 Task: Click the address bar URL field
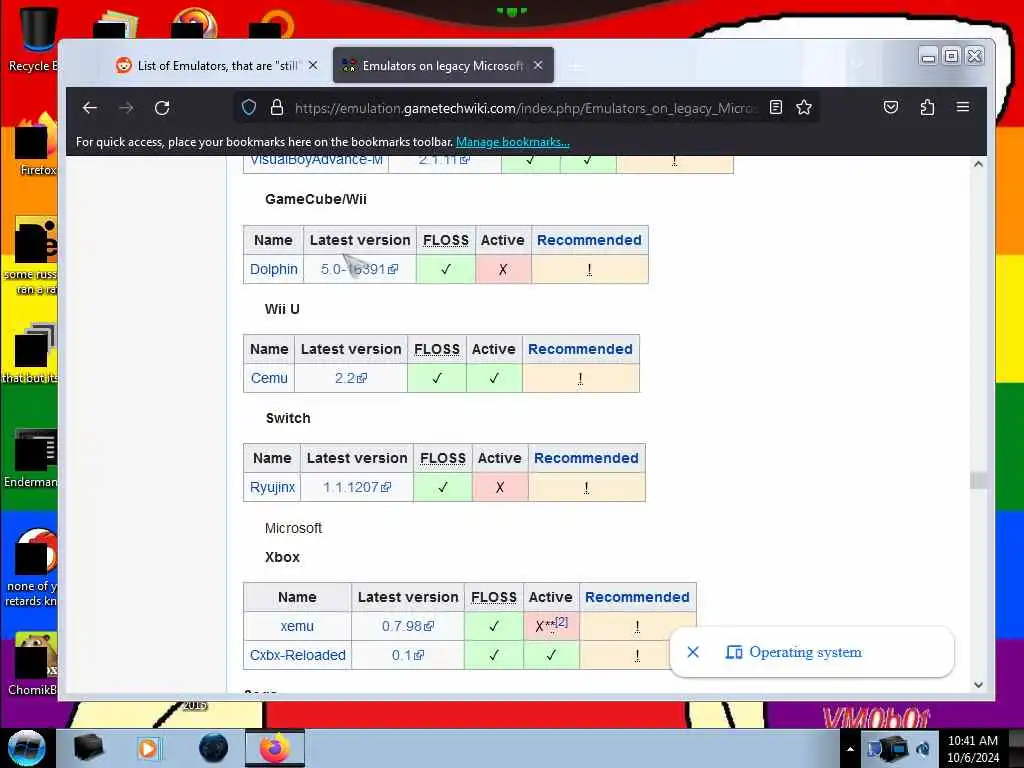point(526,108)
